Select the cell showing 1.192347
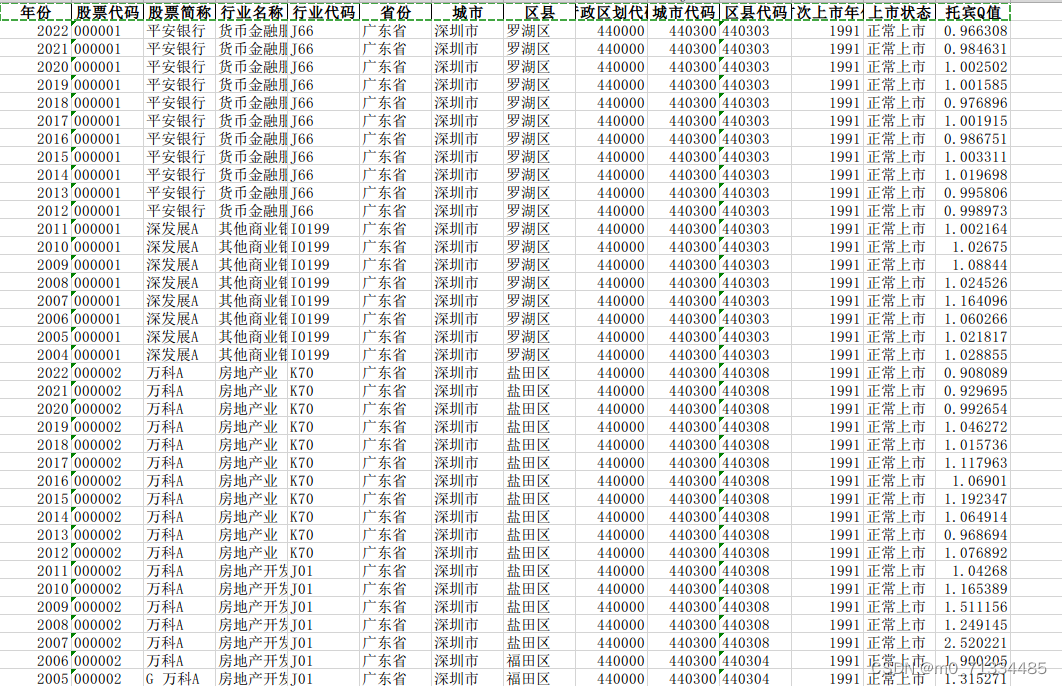The image size is (1062, 686). point(973,498)
